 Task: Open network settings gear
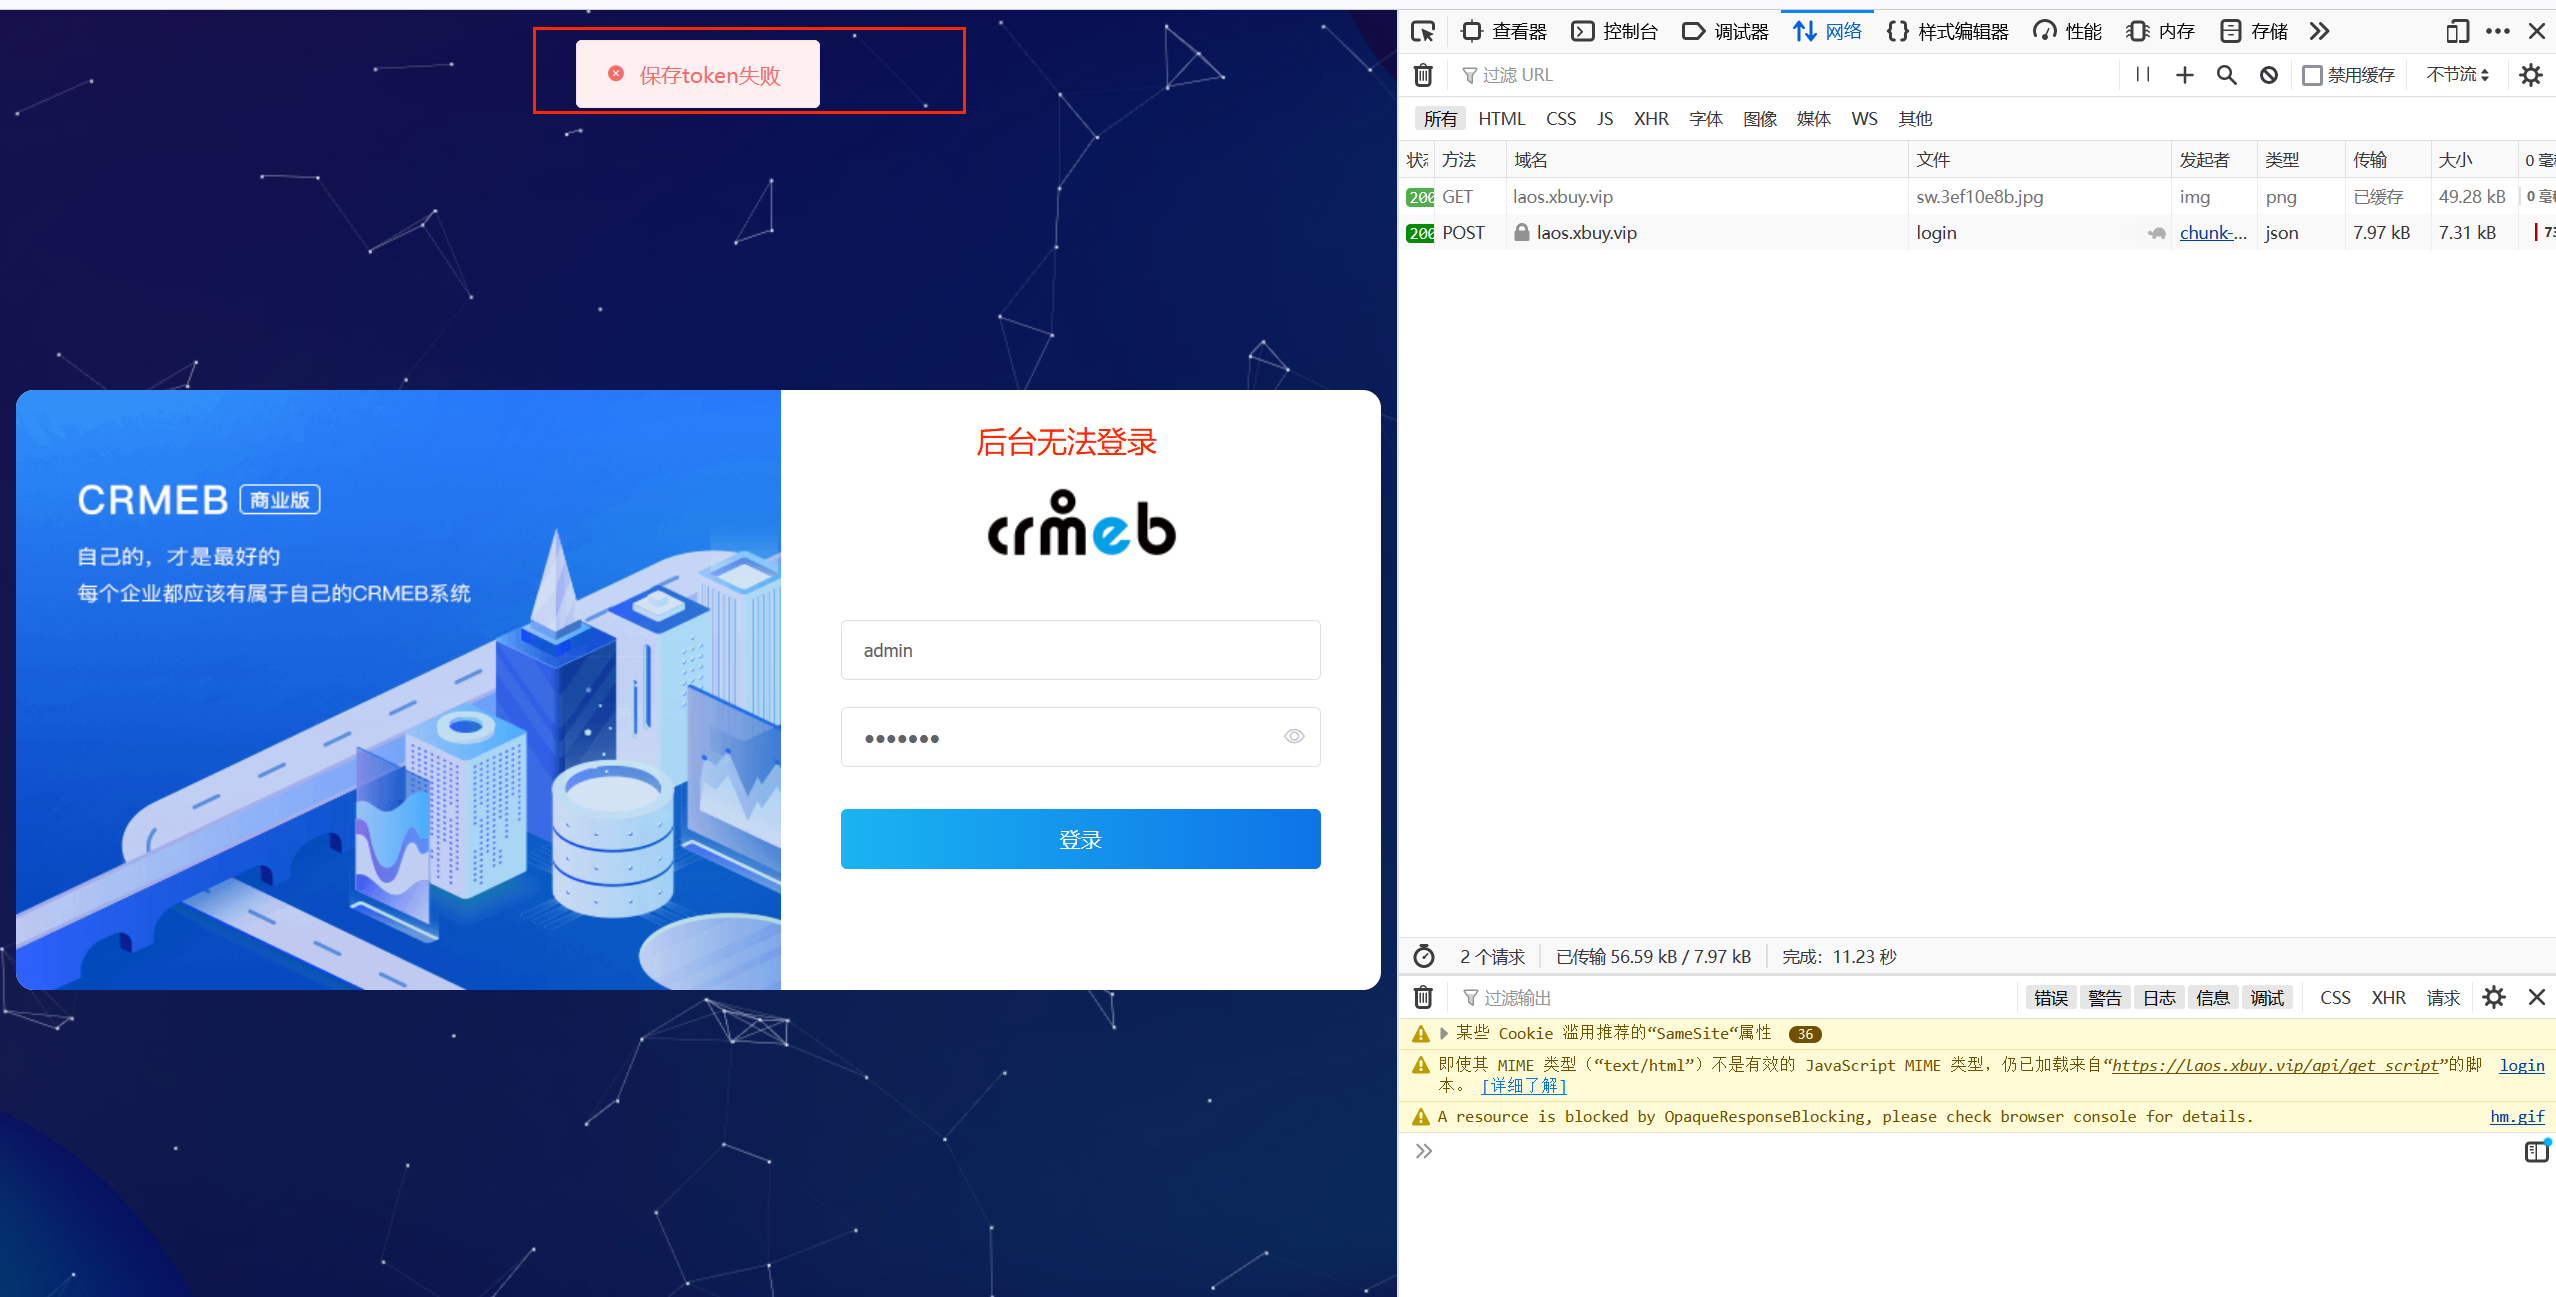(x=2531, y=75)
